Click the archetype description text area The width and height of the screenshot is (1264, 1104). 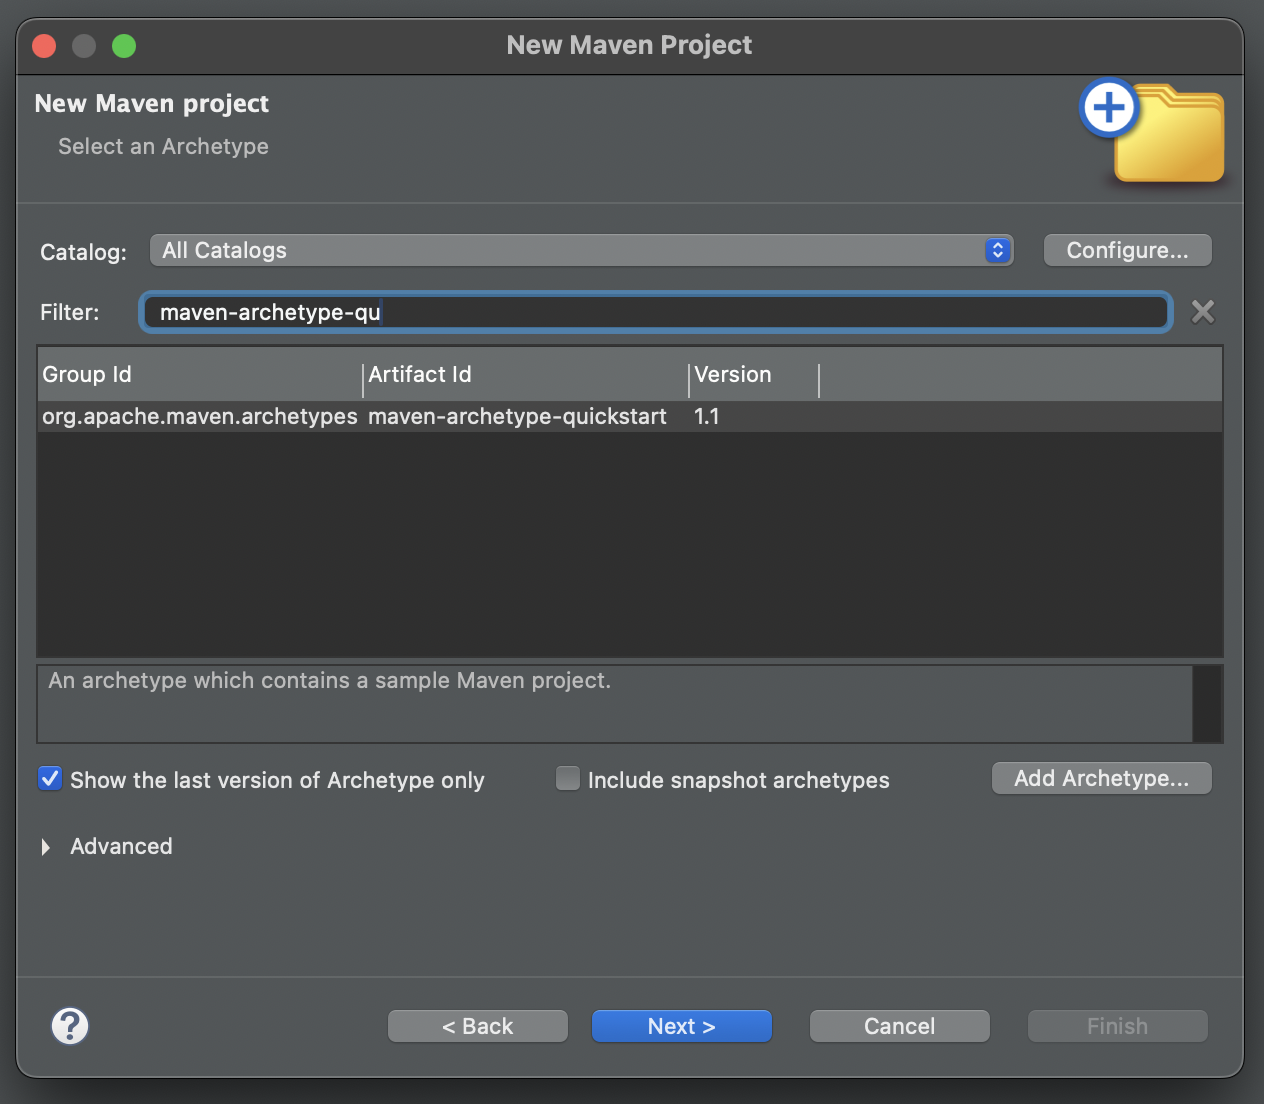pos(615,704)
